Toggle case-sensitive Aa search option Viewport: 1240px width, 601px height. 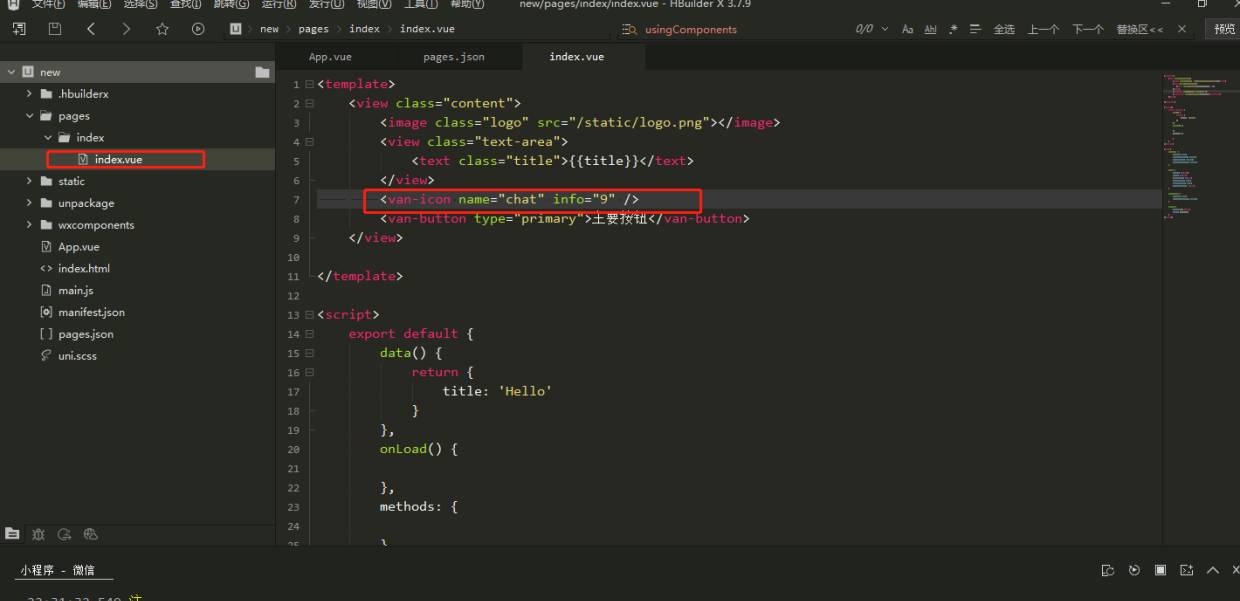[x=907, y=29]
